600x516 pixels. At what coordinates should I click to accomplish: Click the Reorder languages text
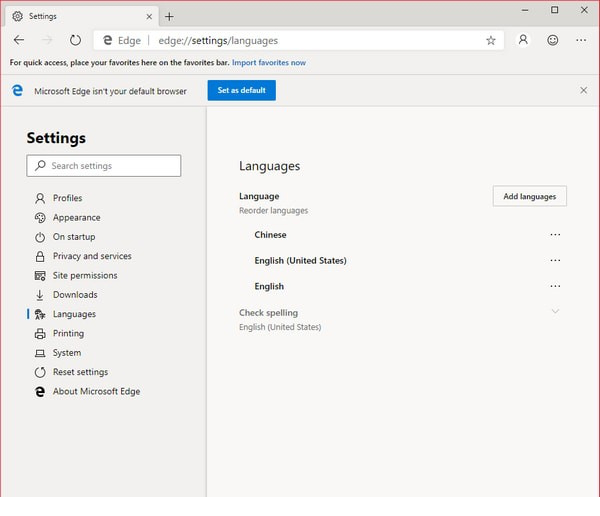point(273,211)
